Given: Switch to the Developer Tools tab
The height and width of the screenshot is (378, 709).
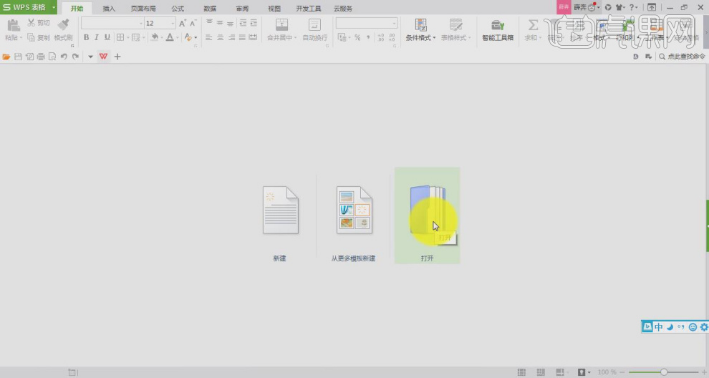Looking at the screenshot, I should tap(308, 8).
